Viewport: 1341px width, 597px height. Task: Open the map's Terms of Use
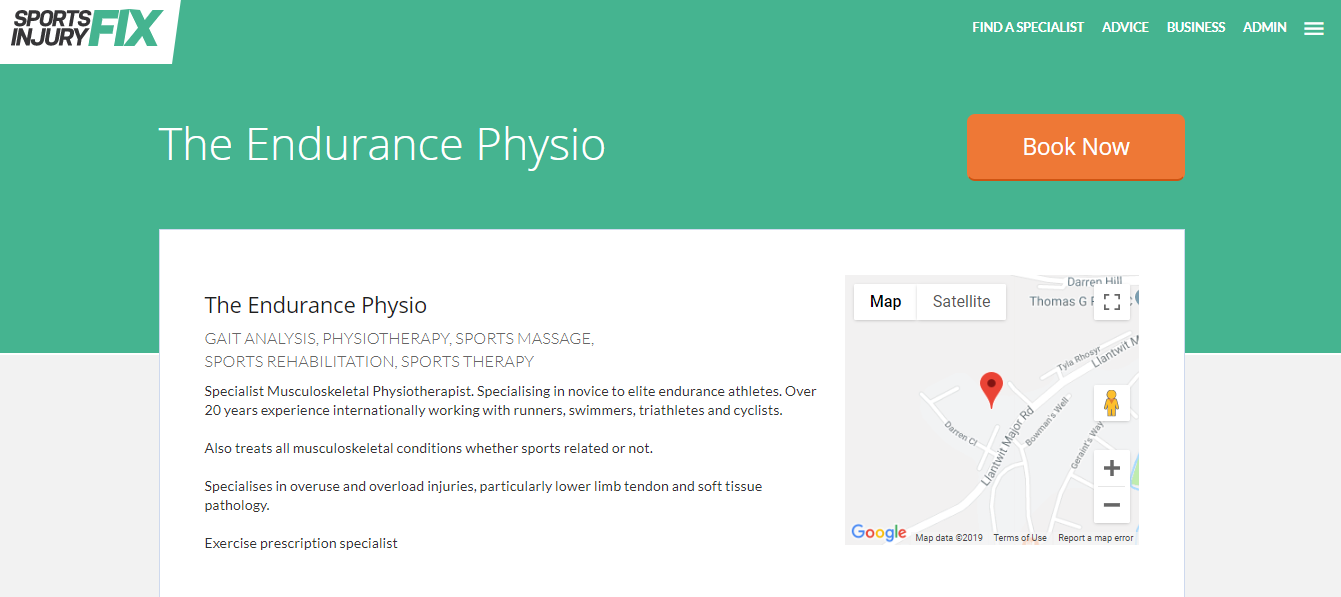coord(1019,537)
